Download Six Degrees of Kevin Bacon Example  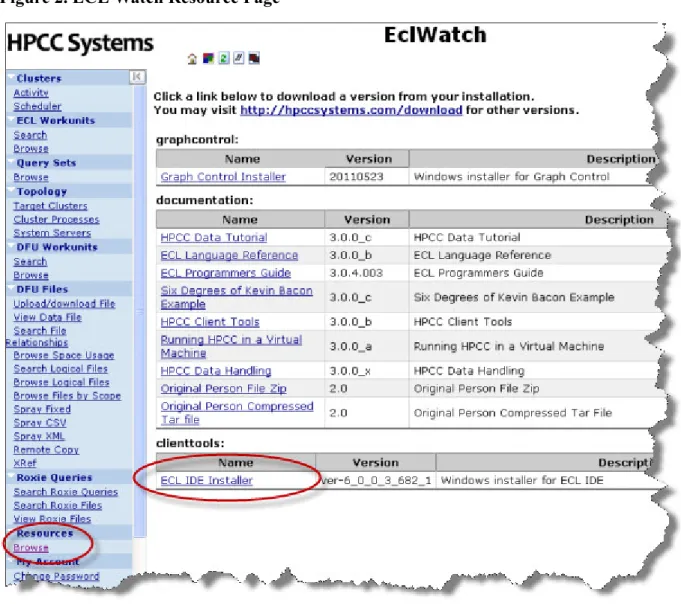tap(236, 297)
